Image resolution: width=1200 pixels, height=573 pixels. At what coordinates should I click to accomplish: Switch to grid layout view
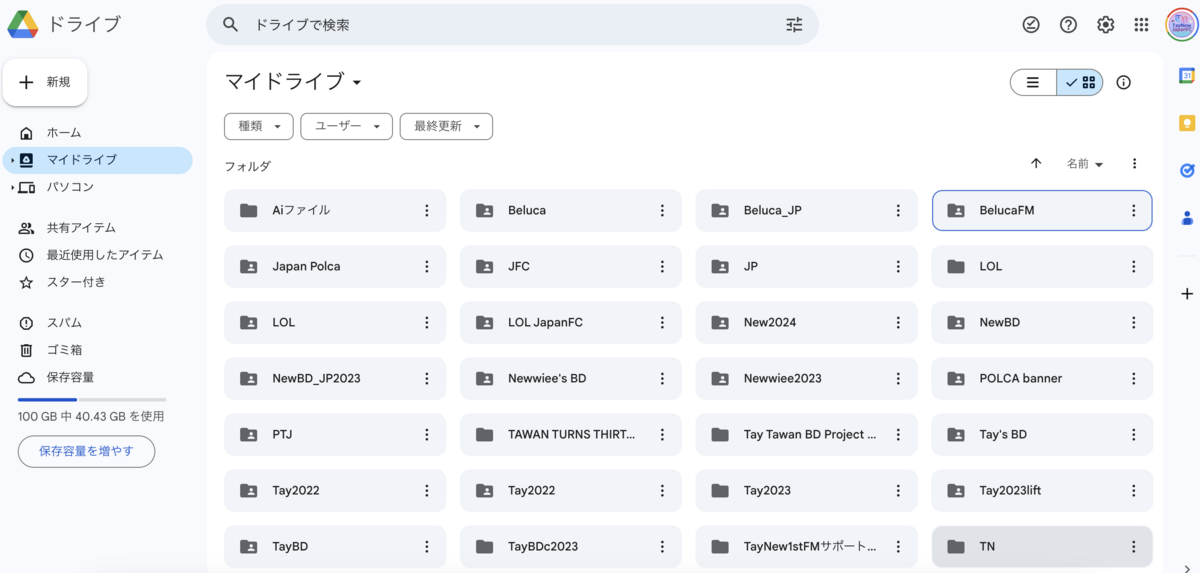1080,82
